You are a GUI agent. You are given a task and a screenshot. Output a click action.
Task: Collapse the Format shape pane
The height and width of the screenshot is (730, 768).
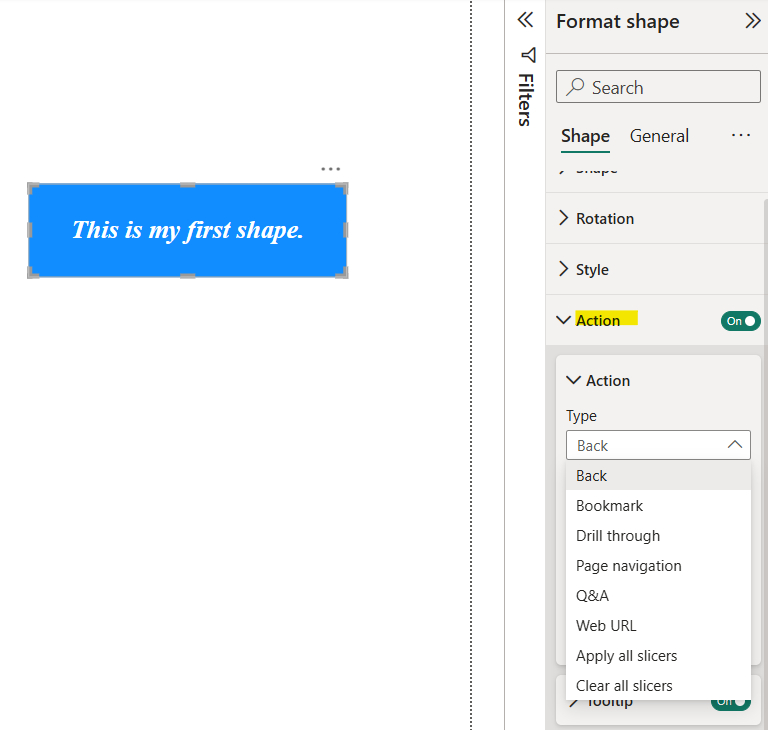pos(752,21)
